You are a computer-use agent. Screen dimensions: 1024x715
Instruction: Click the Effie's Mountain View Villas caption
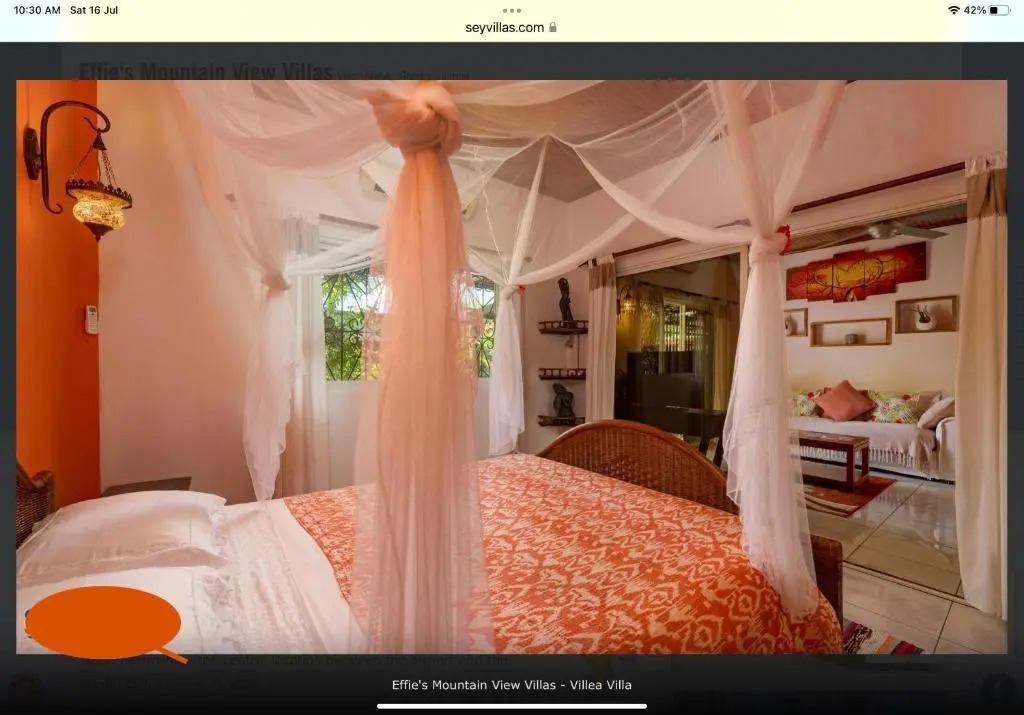(x=511, y=685)
